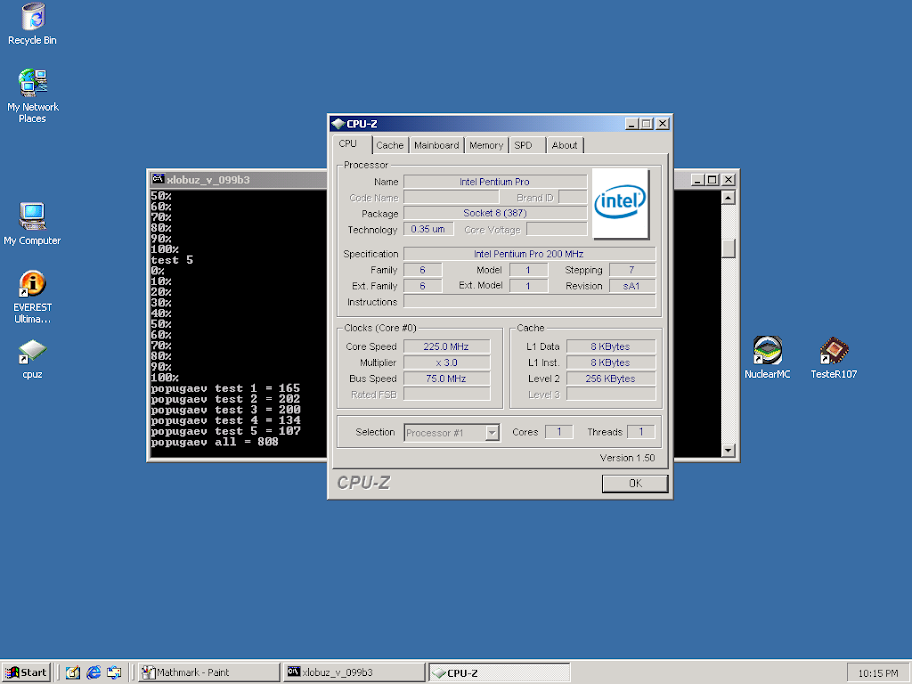This screenshot has height=684, width=912.
Task: Click the Intel logo in CPU-Z
Action: [x=620, y=203]
